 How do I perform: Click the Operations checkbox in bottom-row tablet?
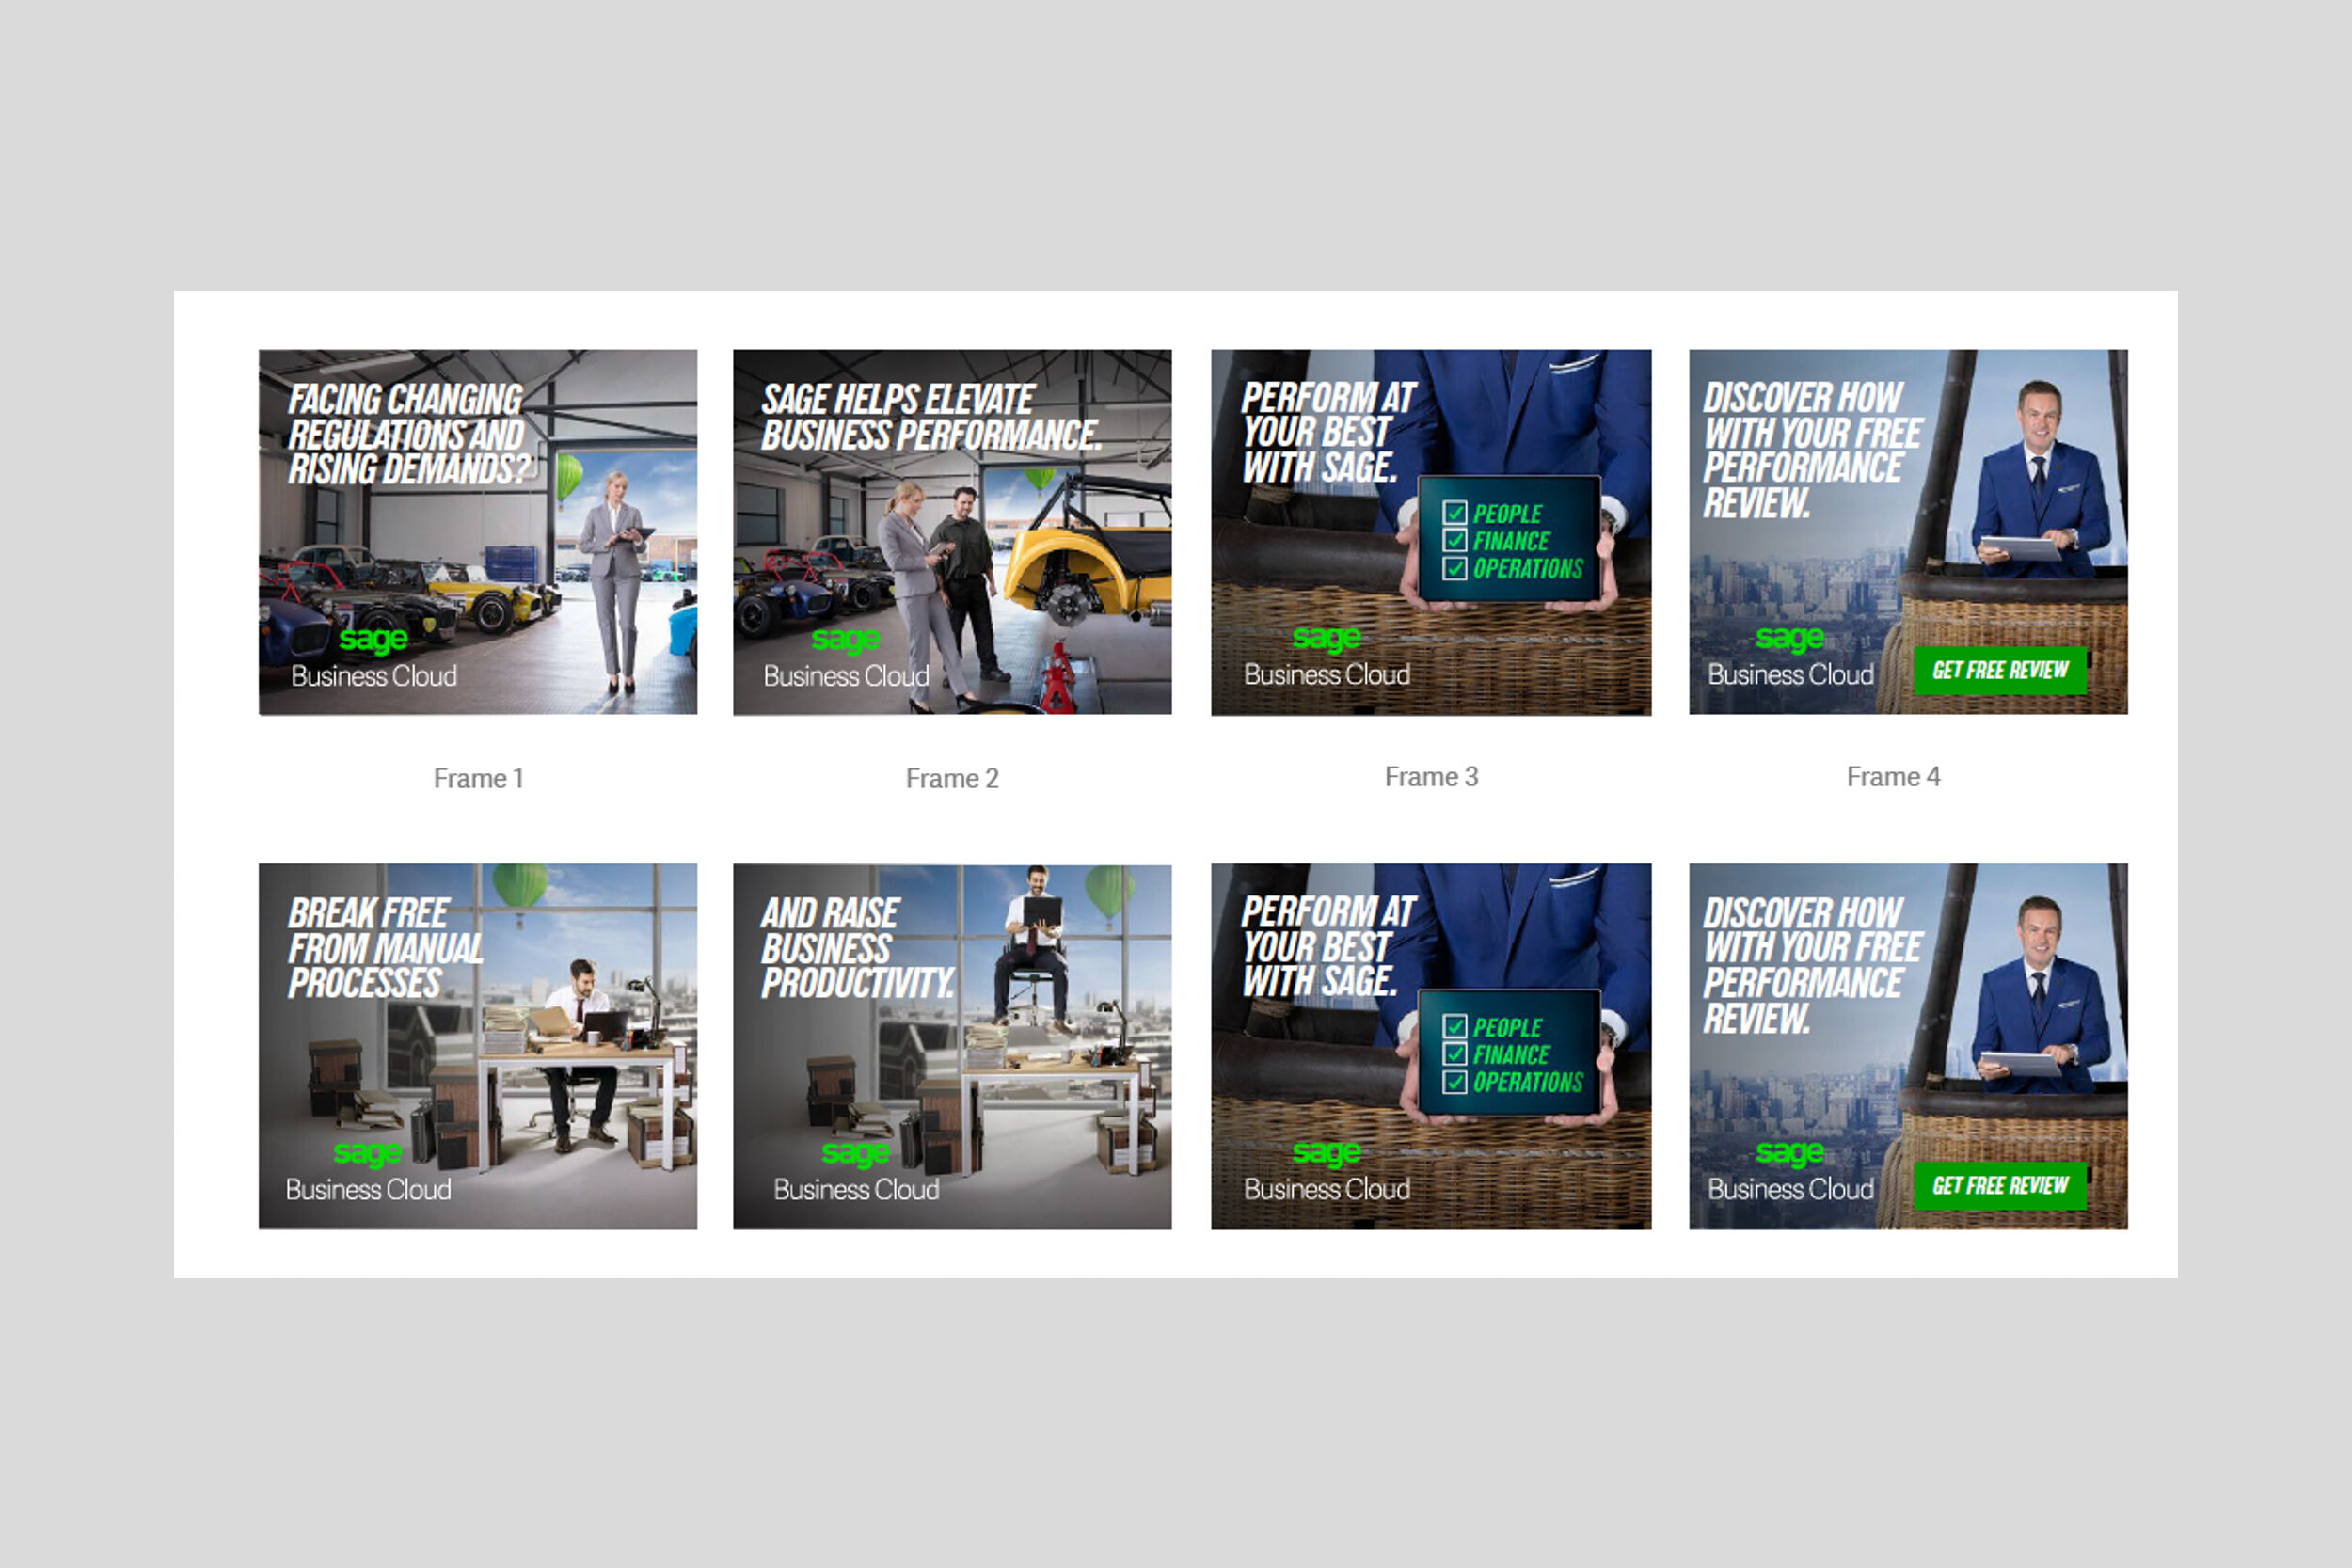click(1455, 1082)
